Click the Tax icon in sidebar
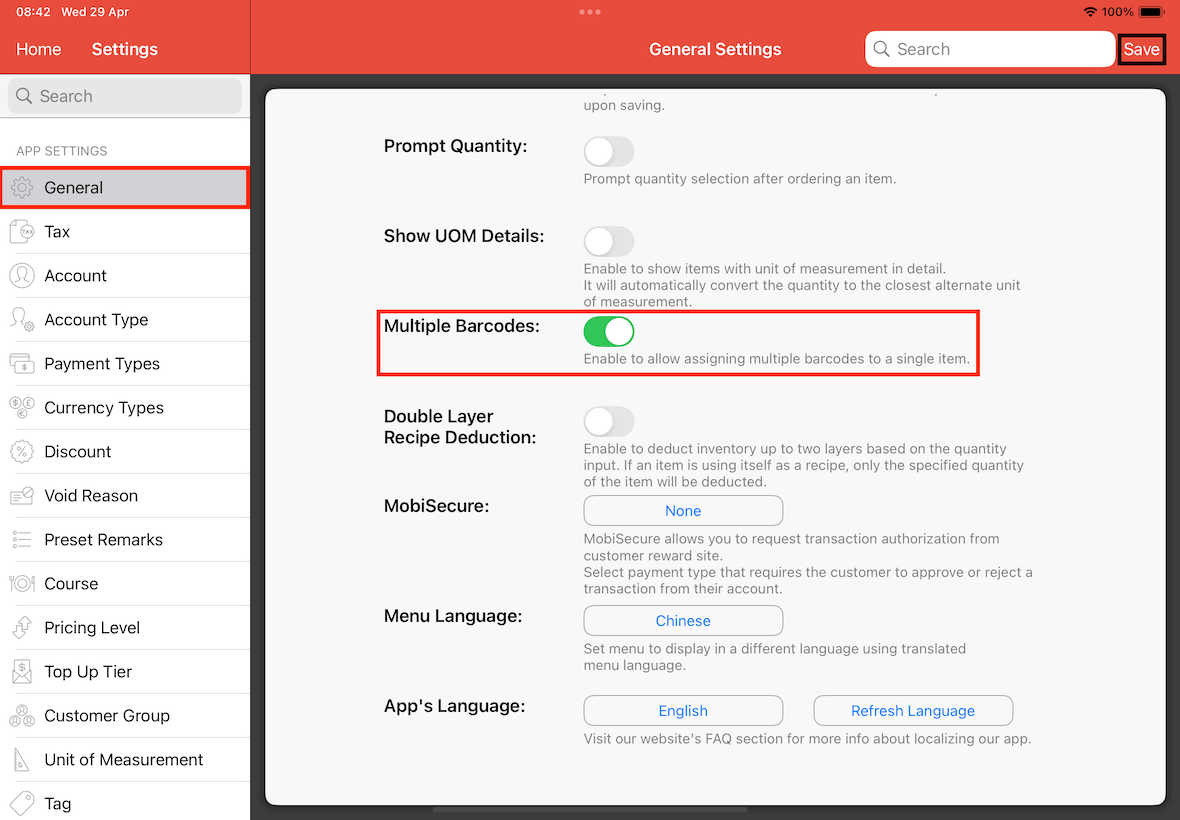Screen dimensions: 1180x820 click(x=22, y=232)
